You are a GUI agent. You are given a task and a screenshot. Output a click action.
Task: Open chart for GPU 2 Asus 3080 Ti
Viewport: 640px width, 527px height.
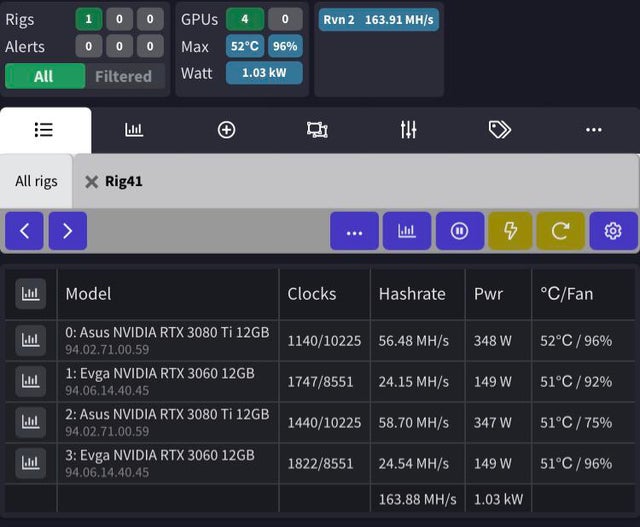click(x=31, y=422)
